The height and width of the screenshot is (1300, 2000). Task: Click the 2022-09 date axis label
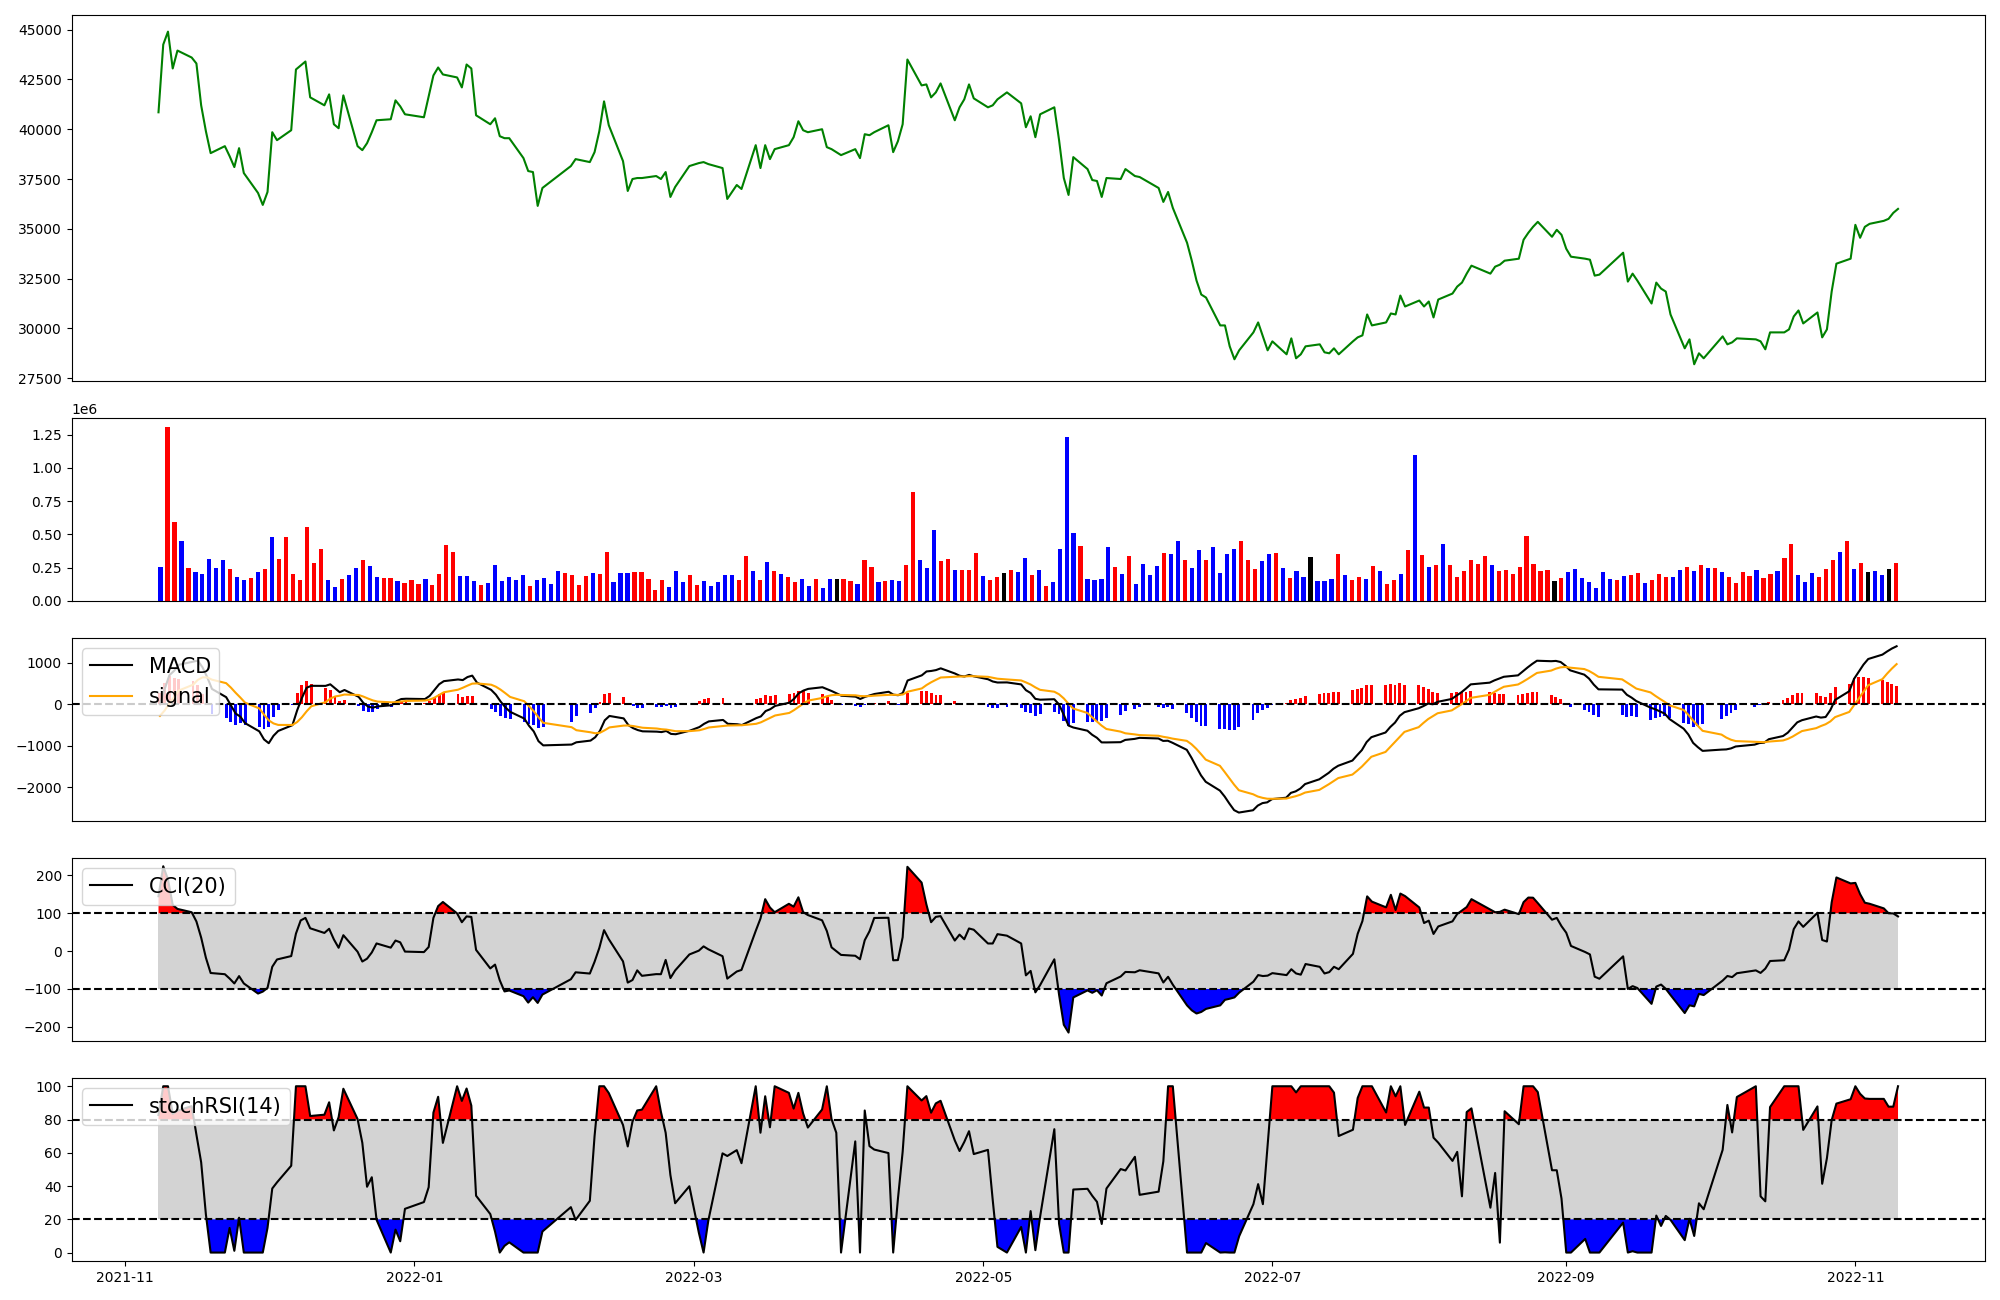pos(1565,1277)
